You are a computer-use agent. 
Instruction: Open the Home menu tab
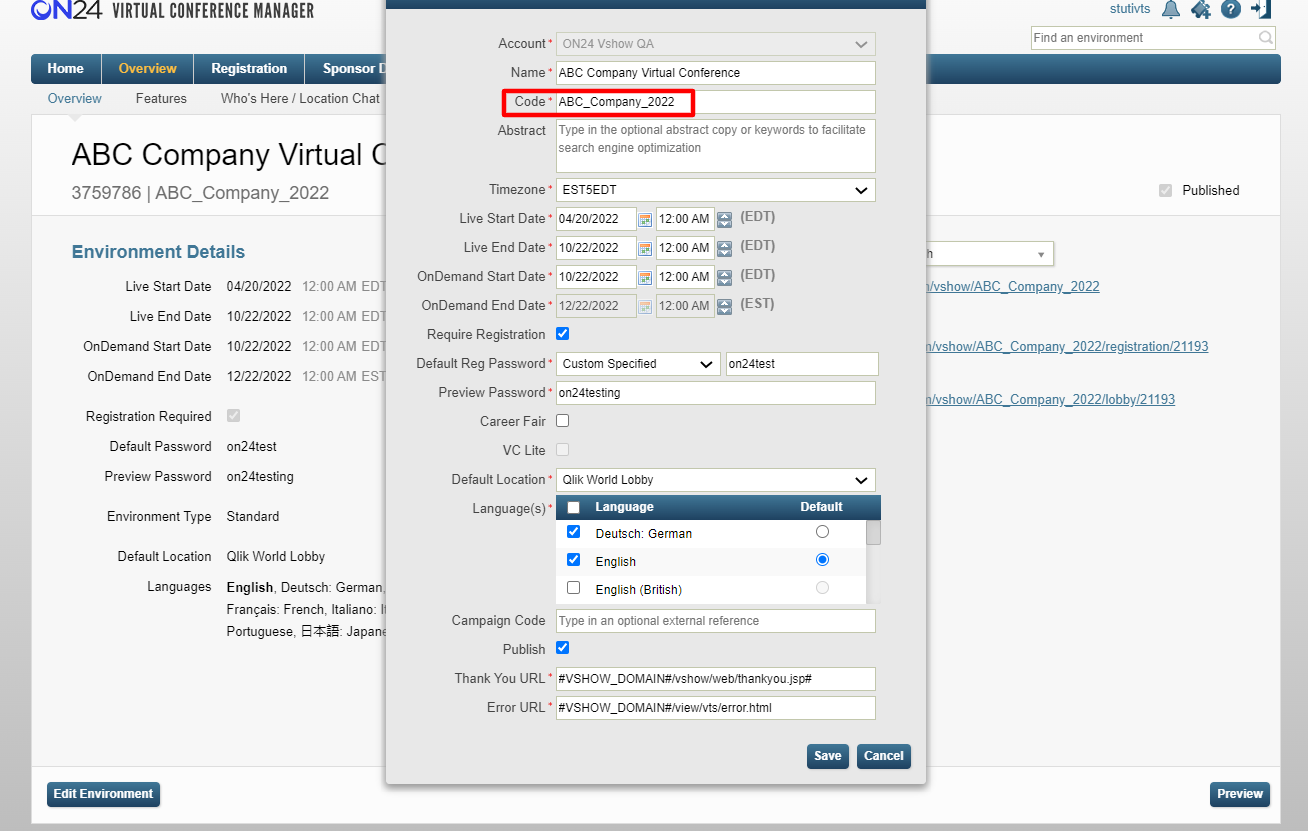pyautogui.click(x=65, y=69)
